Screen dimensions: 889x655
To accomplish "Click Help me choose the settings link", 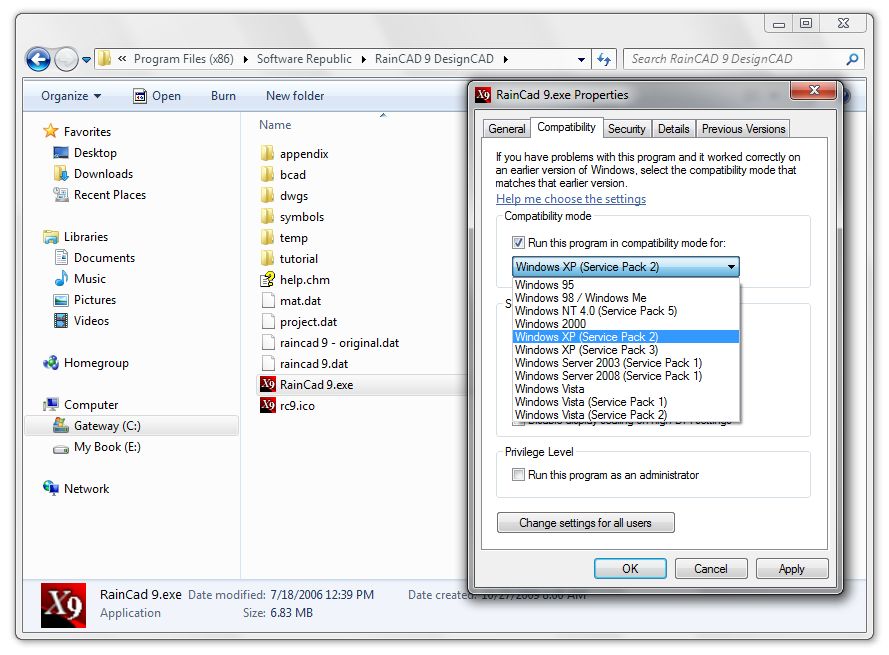I will tap(571, 198).
